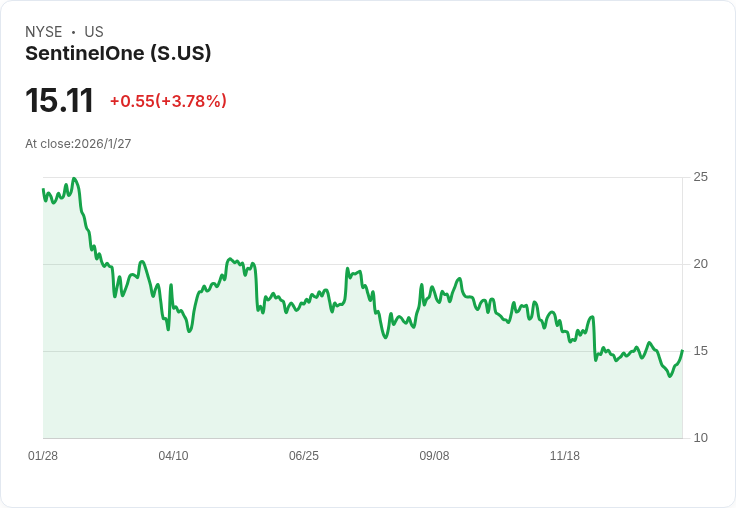Click the 20 price axis label
736x508 pixels.
coord(701,264)
